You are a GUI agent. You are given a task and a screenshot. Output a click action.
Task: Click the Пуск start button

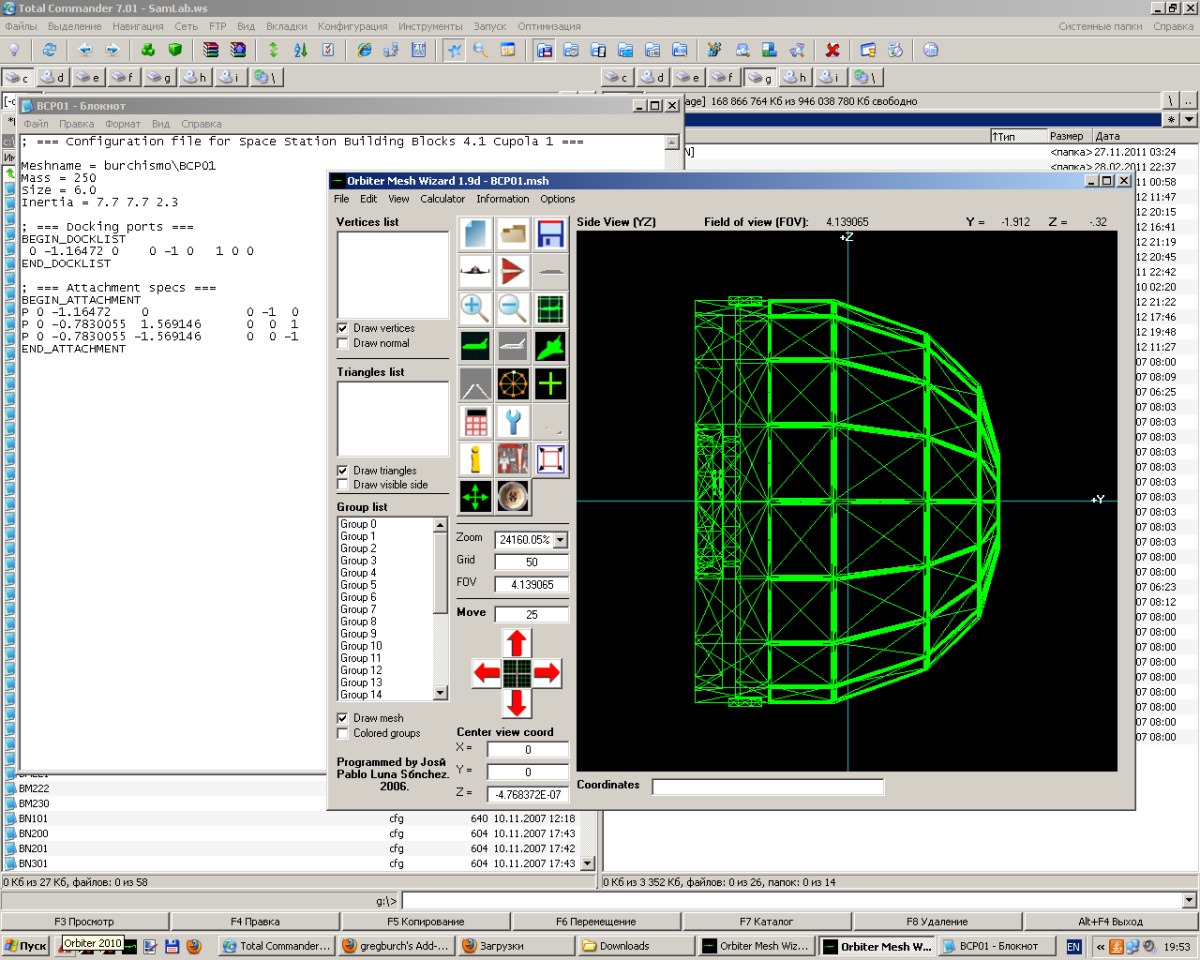point(26,945)
